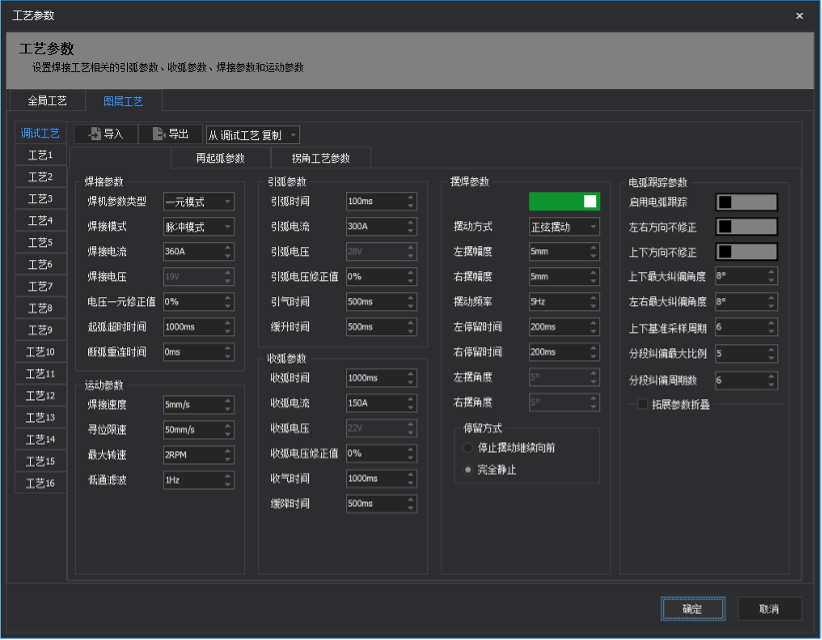Image resolution: width=822 pixels, height=640 pixels.
Task: Check the 拓展参数折叠 checkbox
Action: point(643,404)
